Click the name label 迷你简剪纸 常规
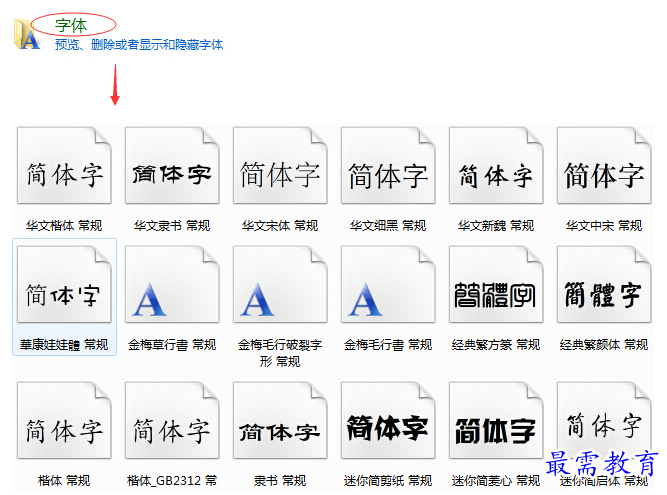Viewport: 667px width, 495px height. tap(388, 481)
